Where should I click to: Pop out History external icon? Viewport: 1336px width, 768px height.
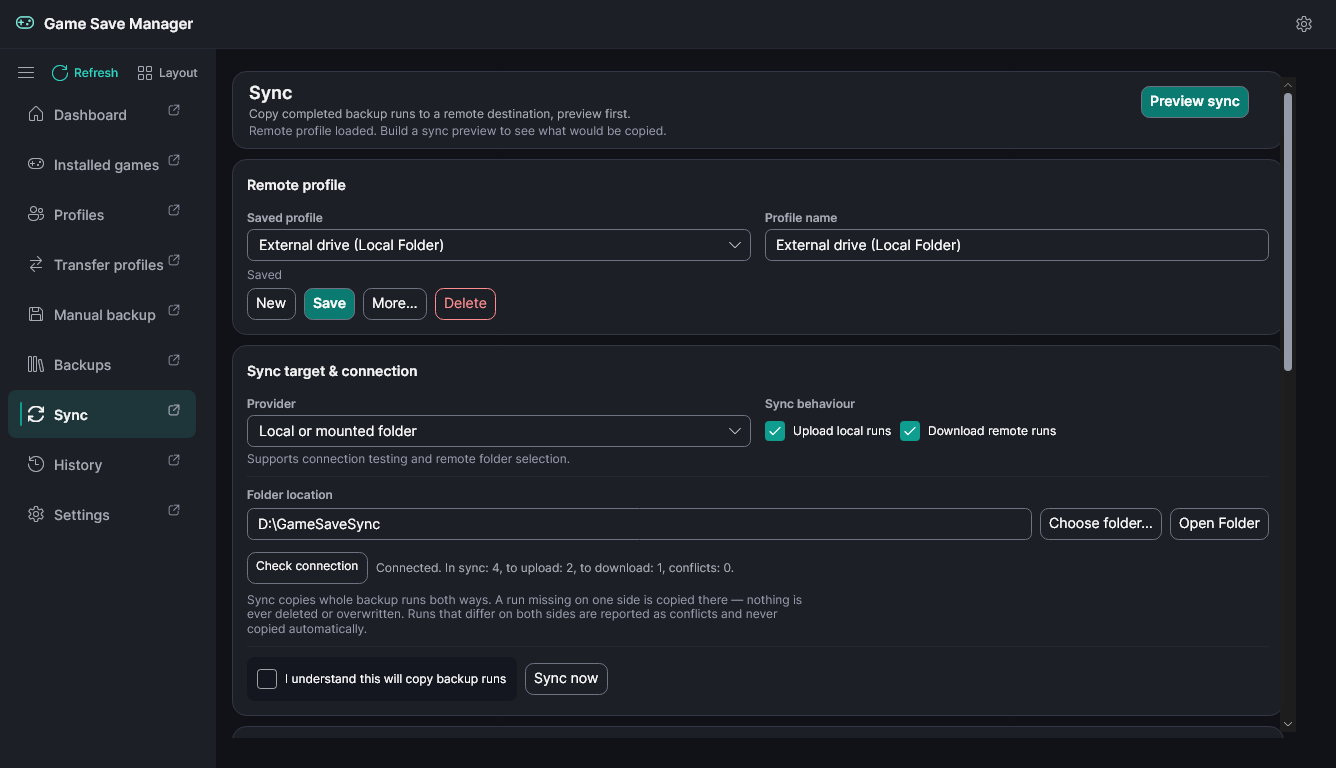174,460
